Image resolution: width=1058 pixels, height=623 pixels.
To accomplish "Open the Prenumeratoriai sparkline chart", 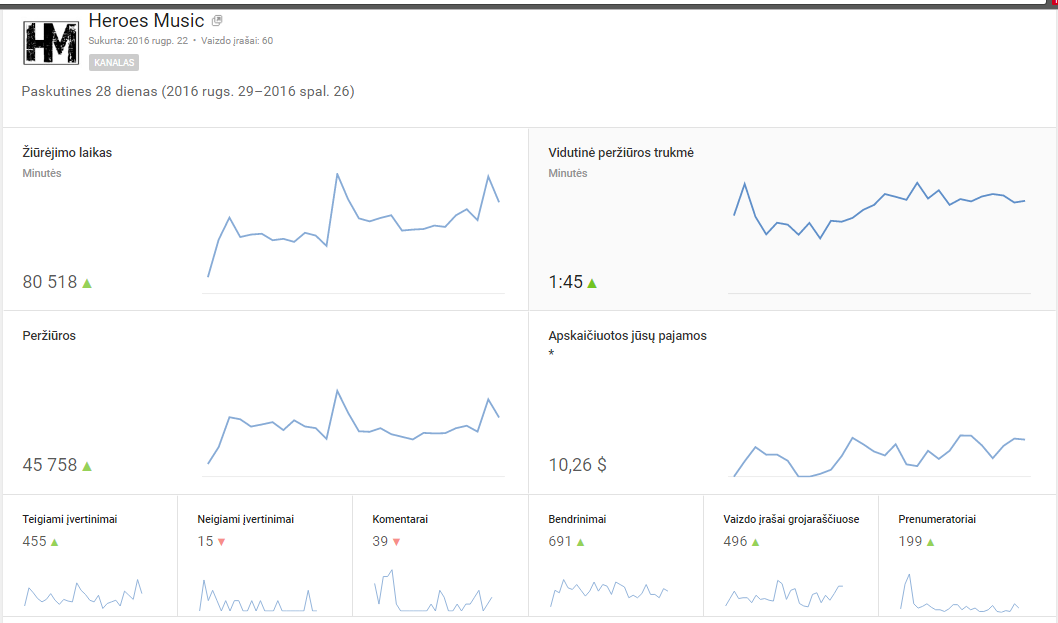I will tap(959, 593).
